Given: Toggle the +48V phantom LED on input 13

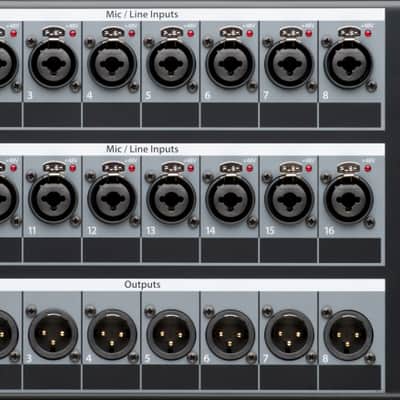Looking at the screenshot, I should coord(190,168).
